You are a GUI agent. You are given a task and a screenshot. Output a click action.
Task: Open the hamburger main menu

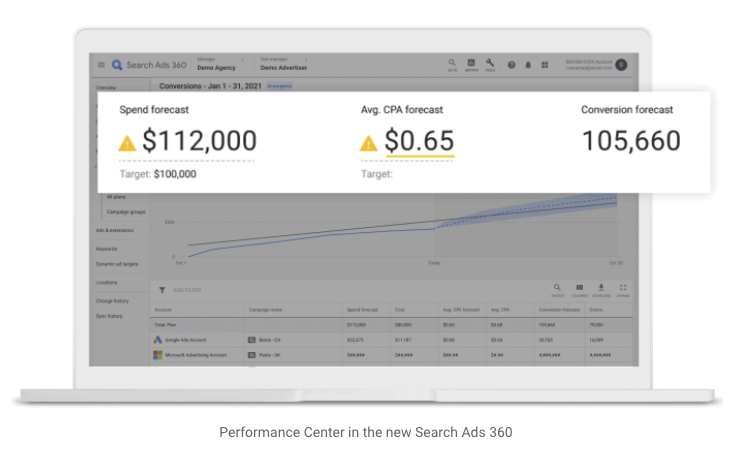(x=101, y=65)
